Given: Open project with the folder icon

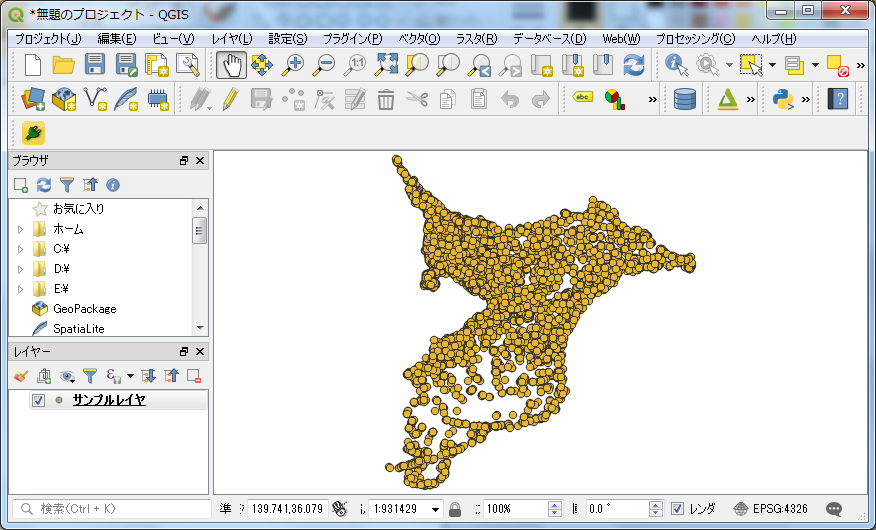Looking at the screenshot, I should (64, 65).
